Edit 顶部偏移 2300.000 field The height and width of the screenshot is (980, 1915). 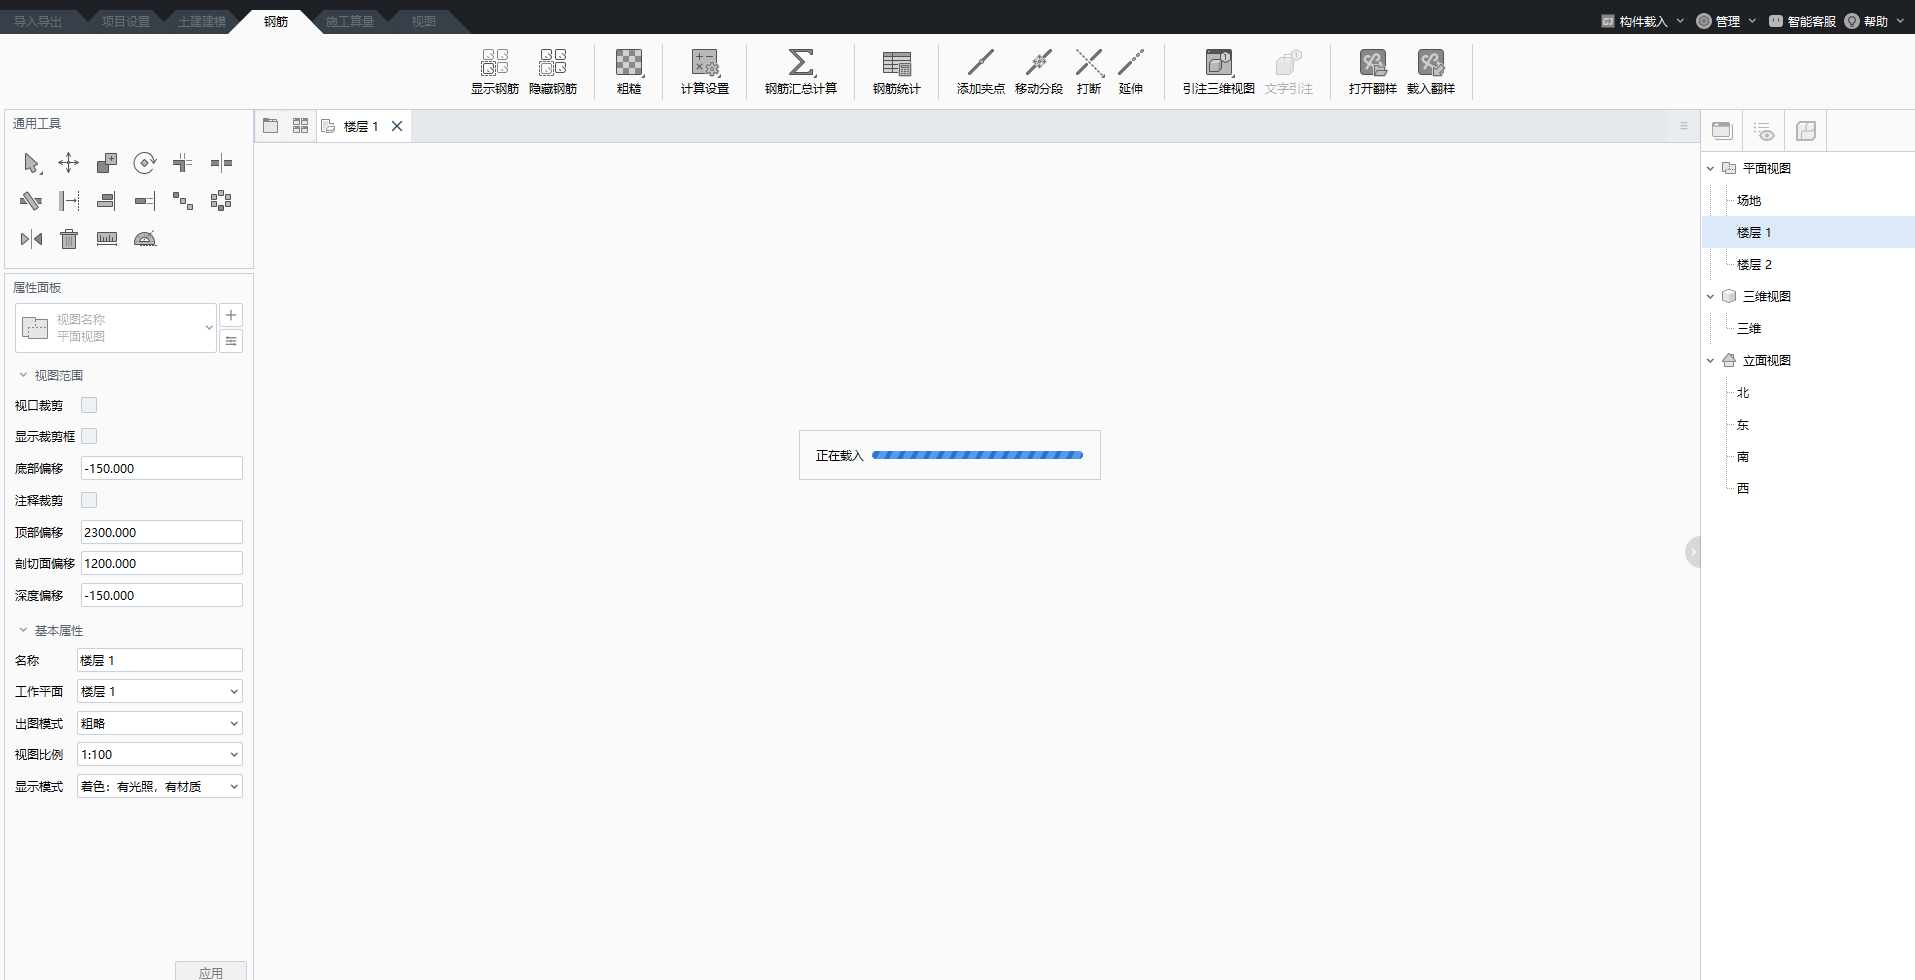pos(162,532)
